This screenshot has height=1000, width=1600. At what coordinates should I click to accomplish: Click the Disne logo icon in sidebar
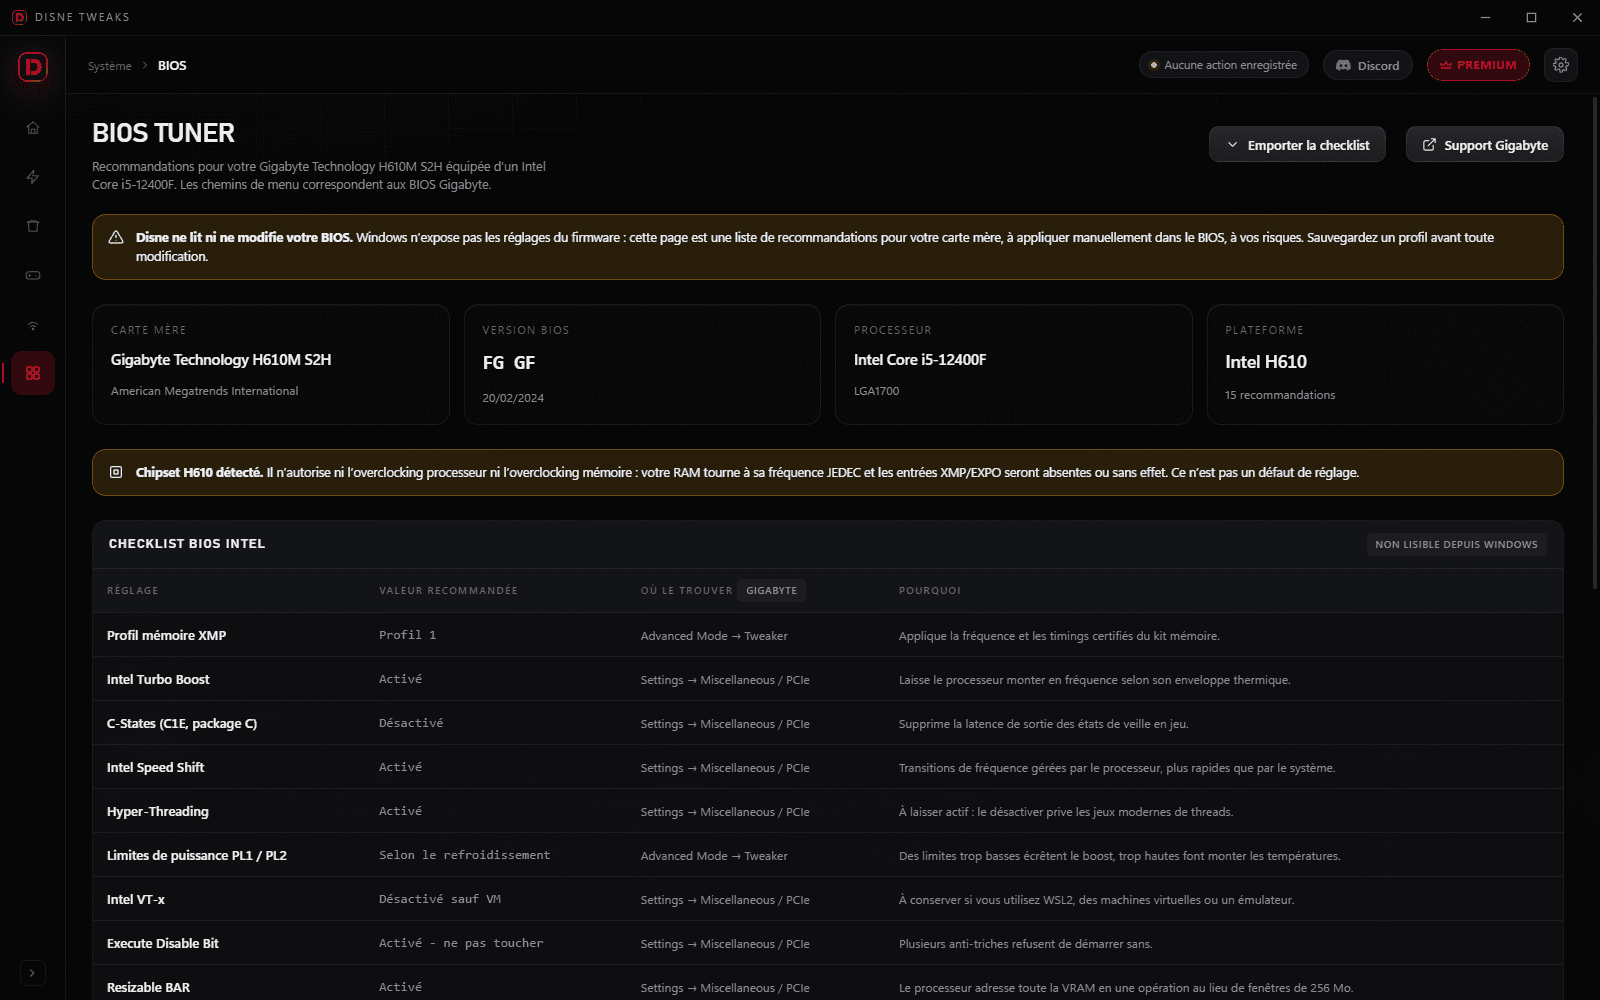[x=33, y=67]
